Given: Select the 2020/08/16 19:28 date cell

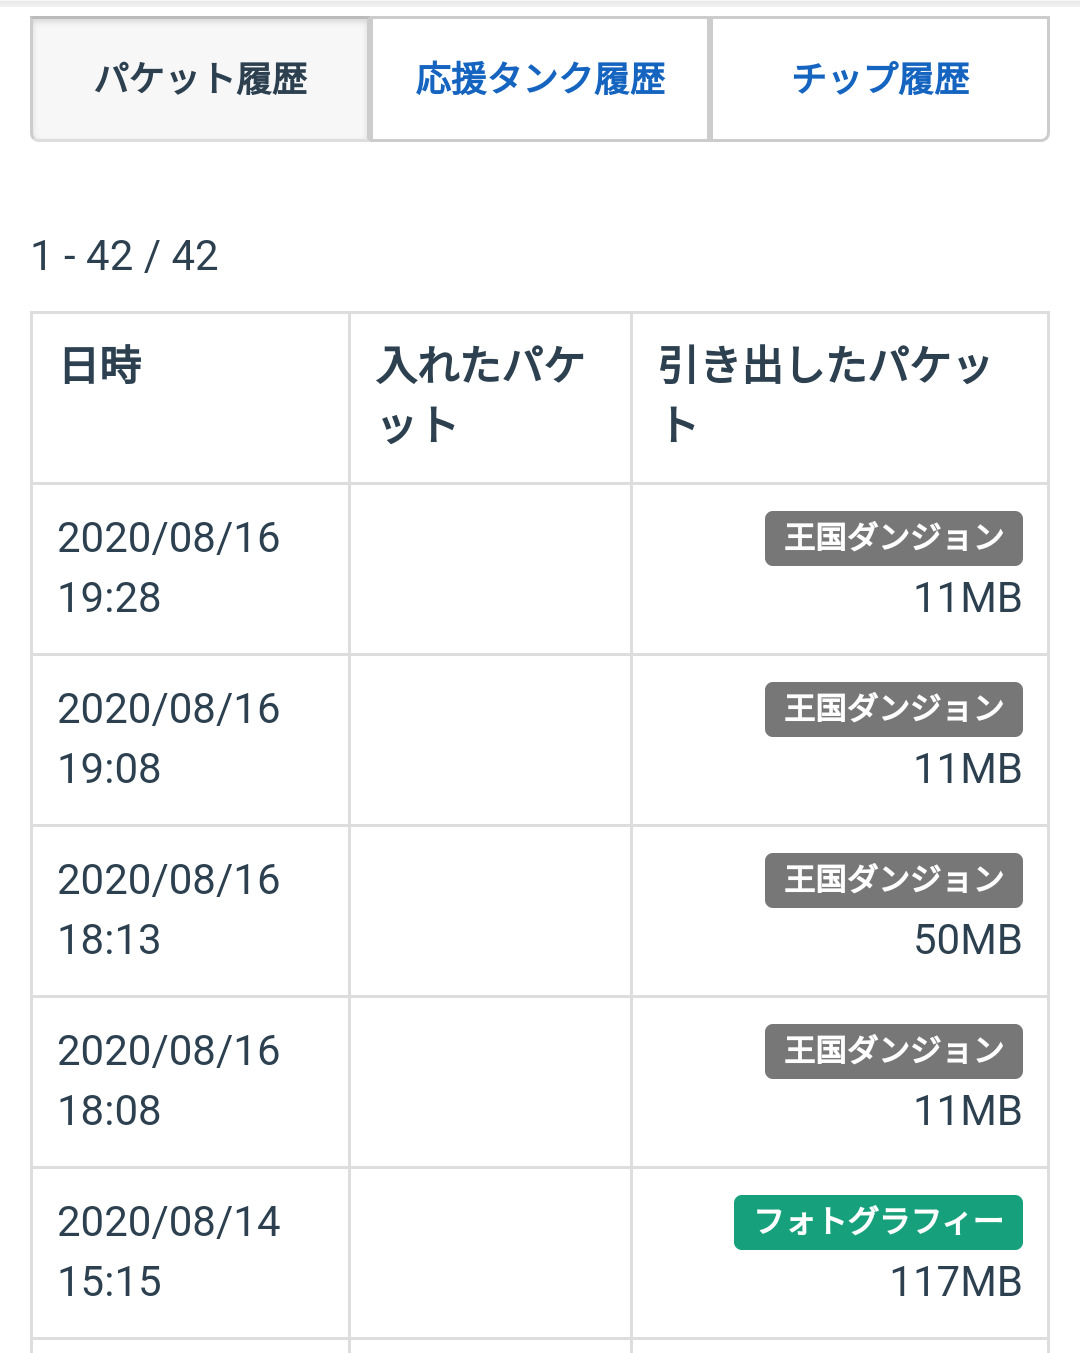Looking at the screenshot, I should pos(168,568).
